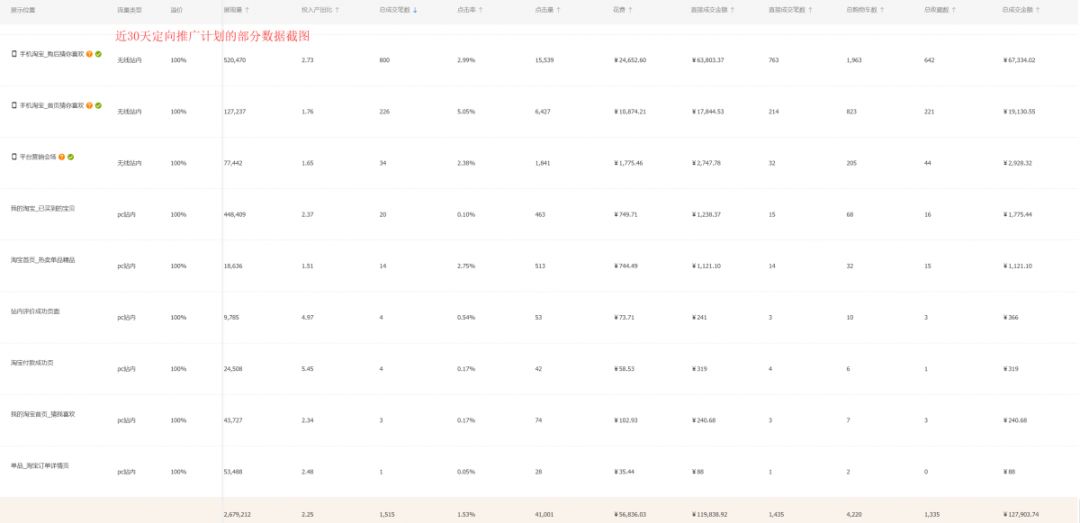1080x523 pixels.
Task: Click impressions value 520,470
Action: click(x=235, y=60)
